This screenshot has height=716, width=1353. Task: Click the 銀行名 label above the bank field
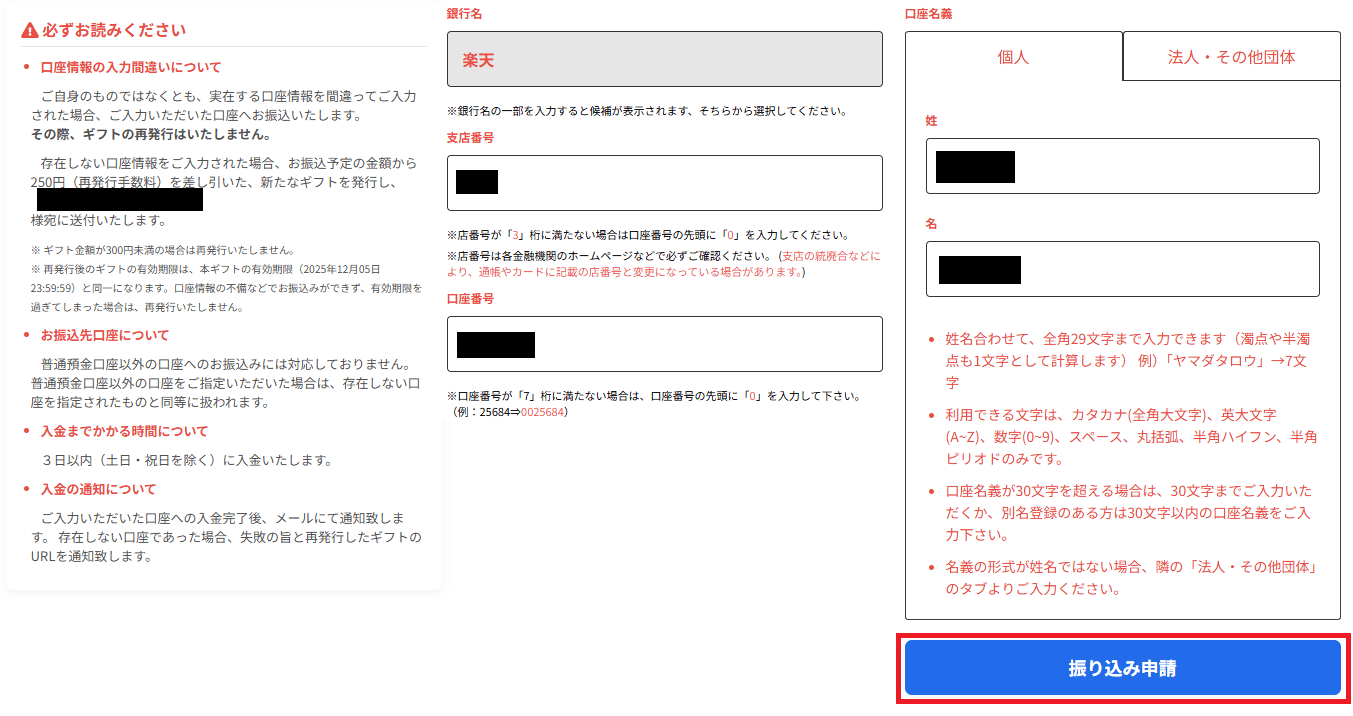(464, 14)
